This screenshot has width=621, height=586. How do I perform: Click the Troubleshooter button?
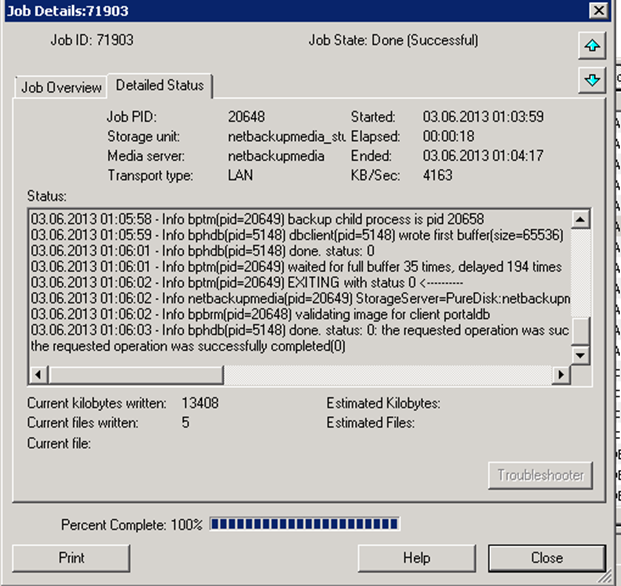pos(541,475)
